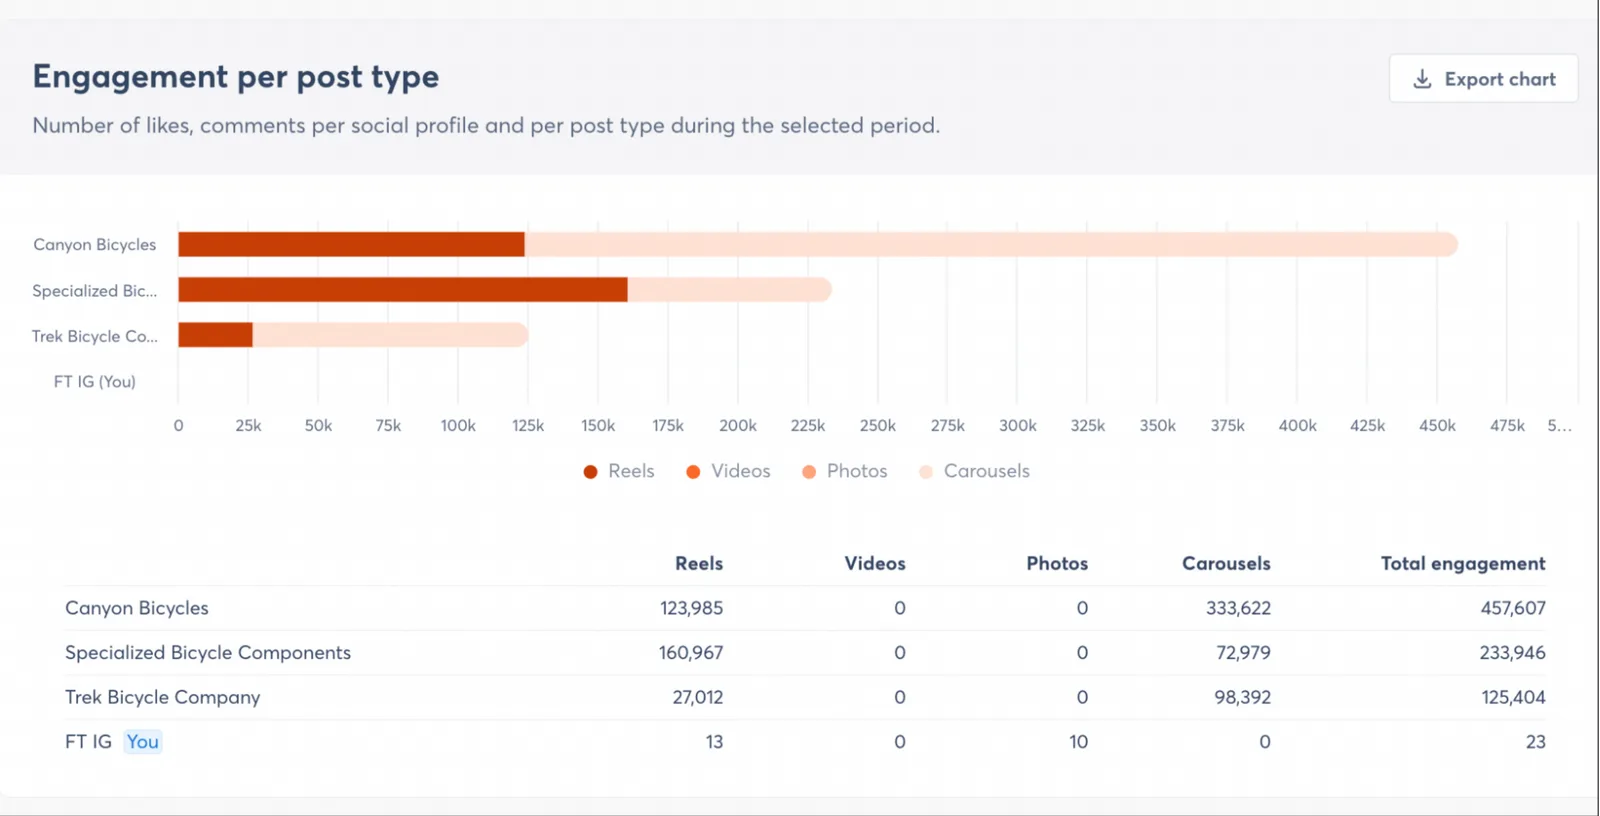Sort table by Total engagement header
The width and height of the screenshot is (1600, 816).
point(1462,563)
